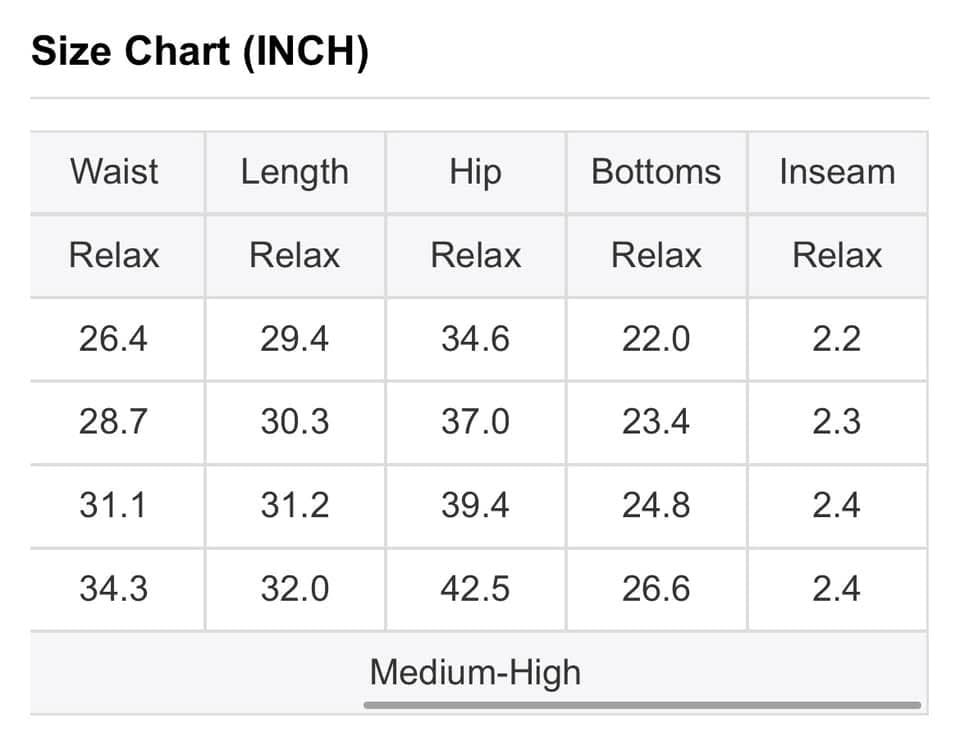Image resolution: width=960 pixels, height=736 pixels.
Task: Click the inseam value 2.3
Action: (837, 422)
